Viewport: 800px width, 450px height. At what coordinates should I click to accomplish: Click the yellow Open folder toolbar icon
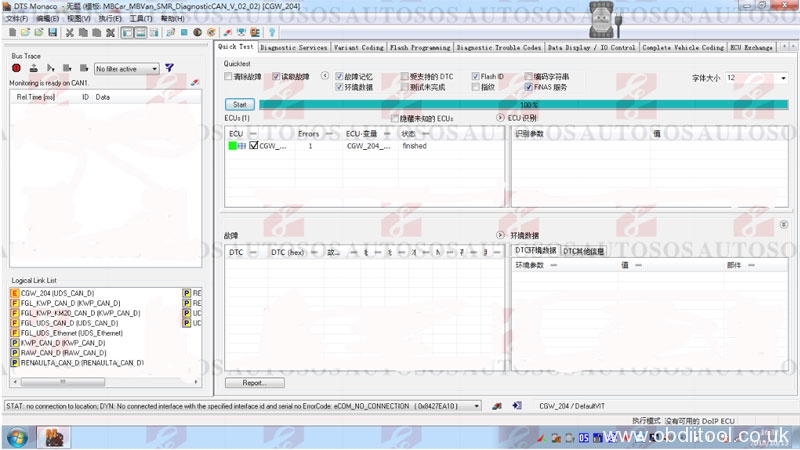click(x=25, y=33)
